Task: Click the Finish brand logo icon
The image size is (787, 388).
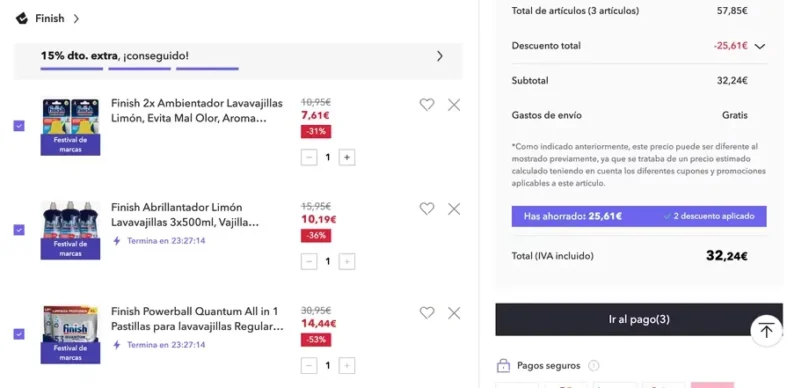Action: pos(22,19)
